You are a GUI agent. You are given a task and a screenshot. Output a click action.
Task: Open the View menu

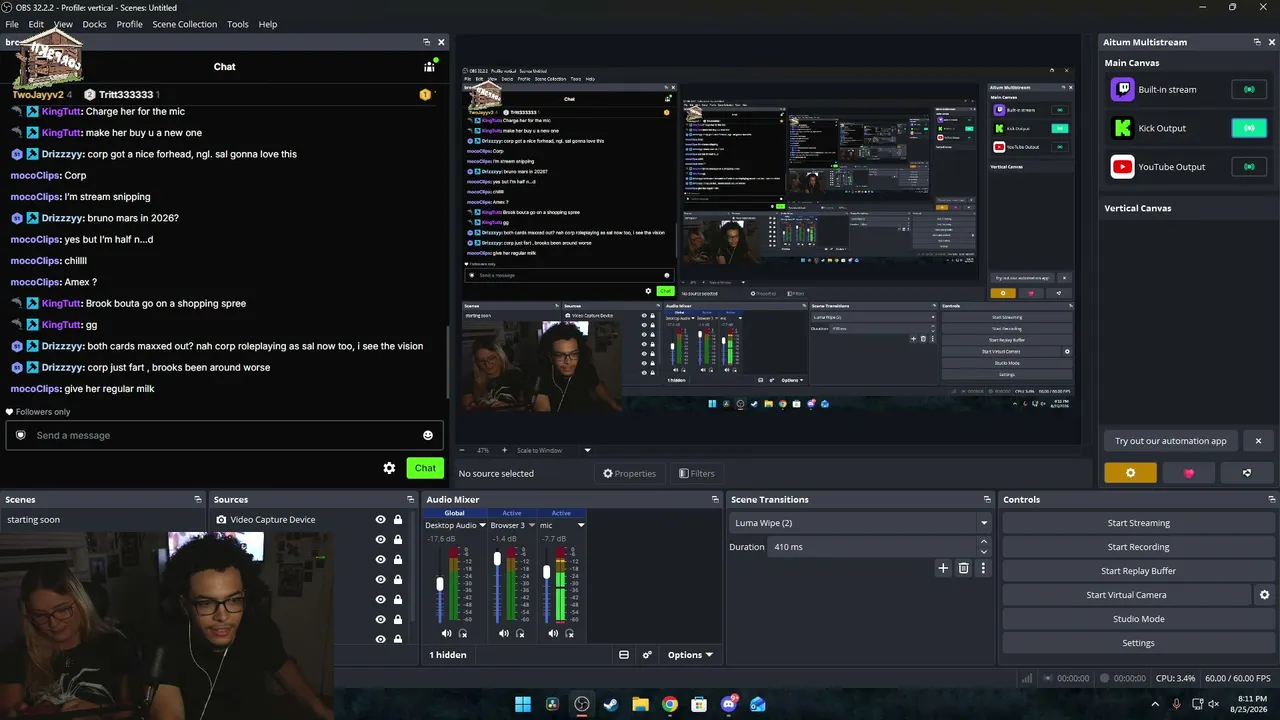coord(63,24)
